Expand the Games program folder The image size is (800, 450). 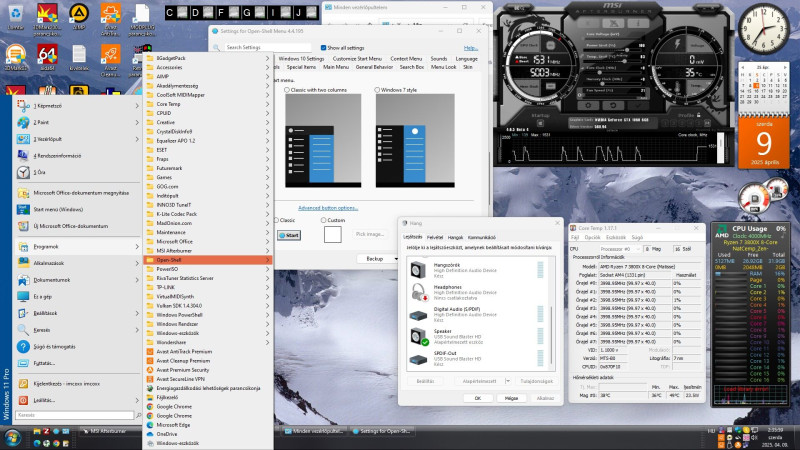(208, 177)
